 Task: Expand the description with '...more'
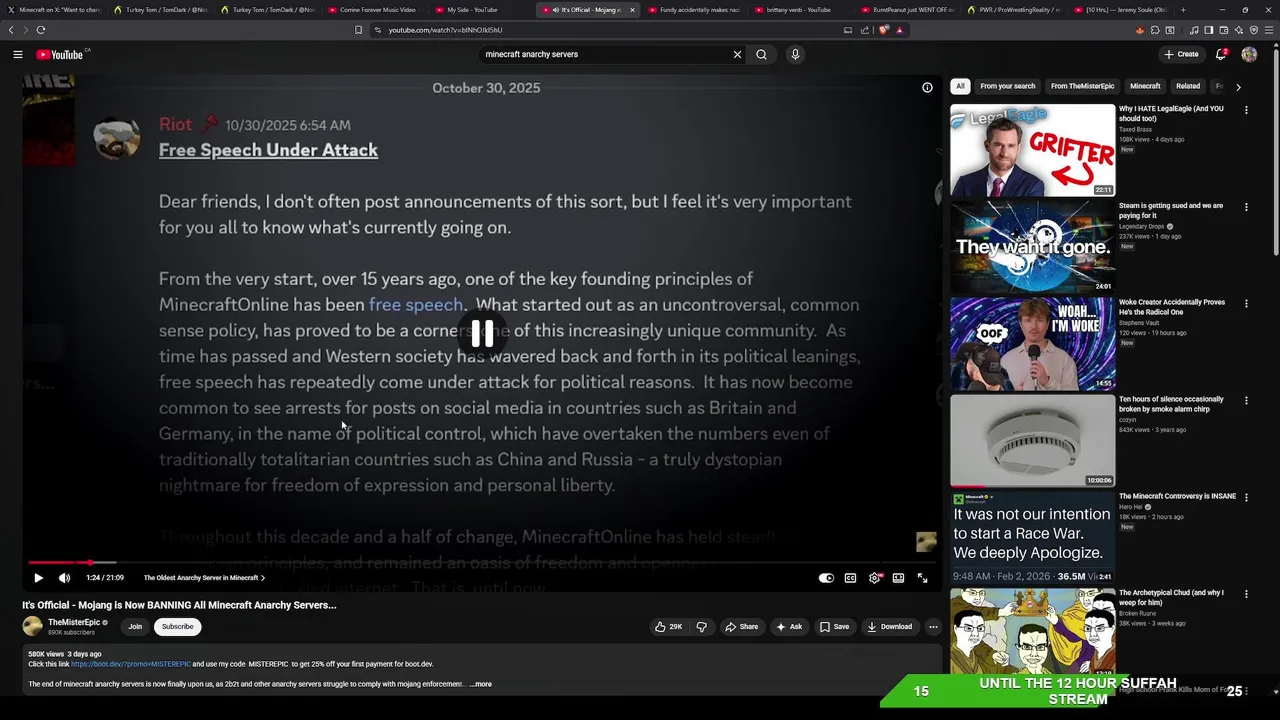pos(481,684)
